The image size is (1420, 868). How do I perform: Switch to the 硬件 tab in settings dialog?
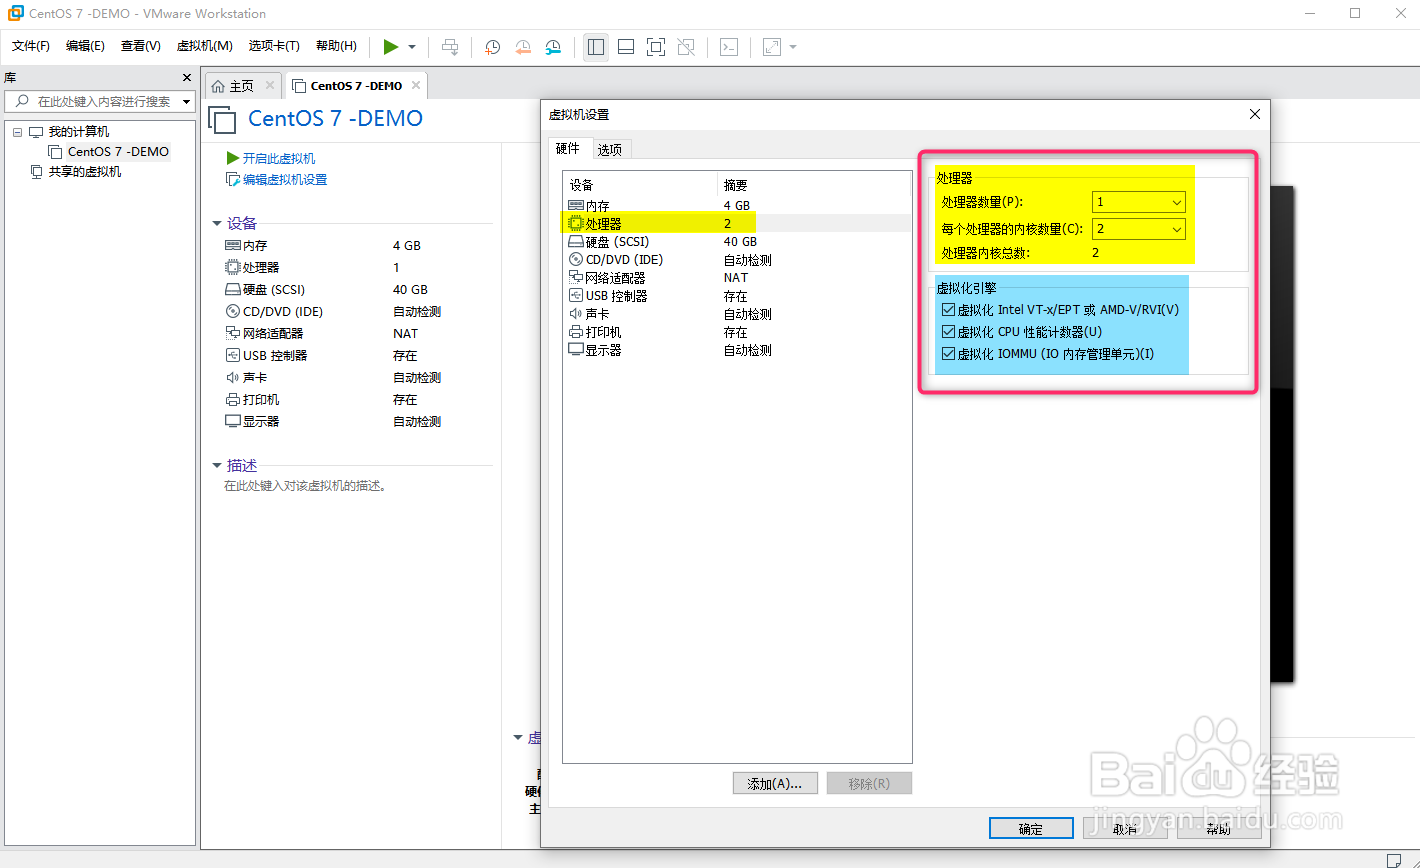click(x=567, y=148)
